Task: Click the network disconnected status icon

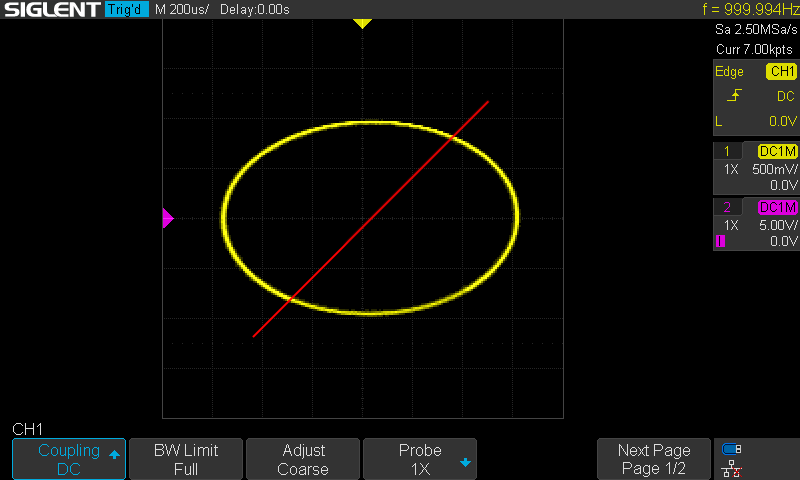Action: pos(732,468)
